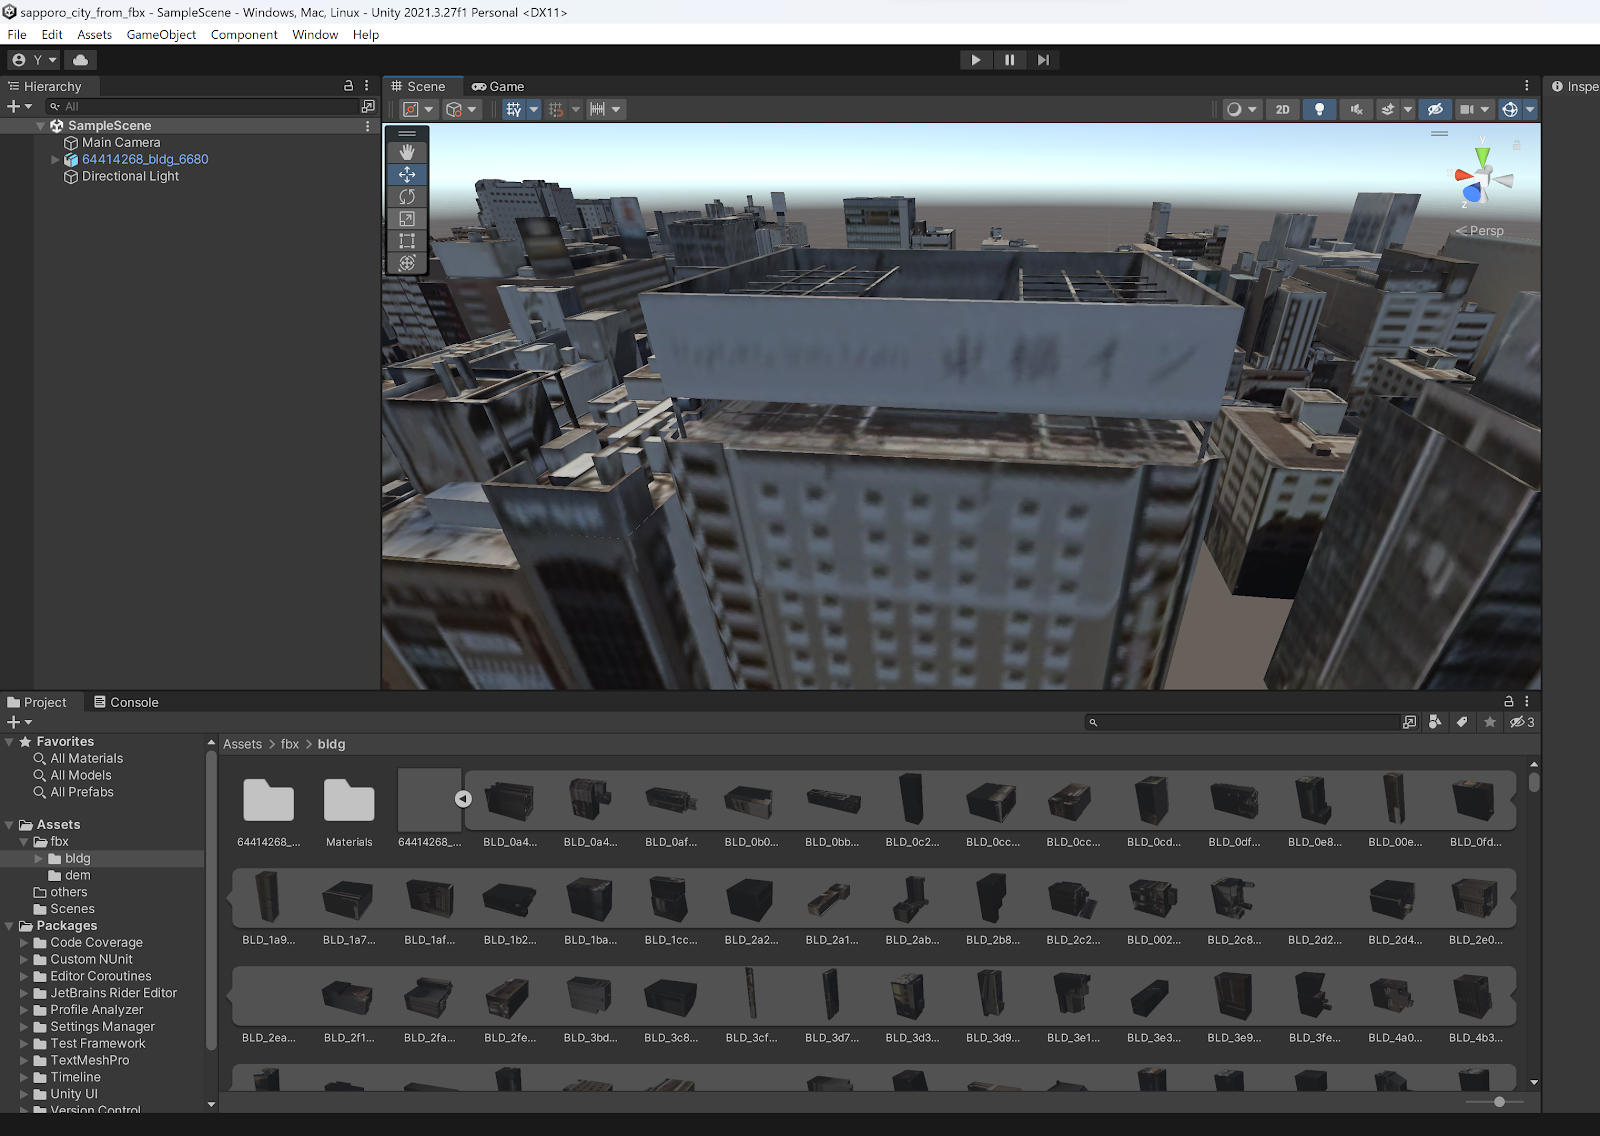This screenshot has height=1136, width=1600.
Task: Lock the Hierarchy panel
Action: tap(348, 86)
